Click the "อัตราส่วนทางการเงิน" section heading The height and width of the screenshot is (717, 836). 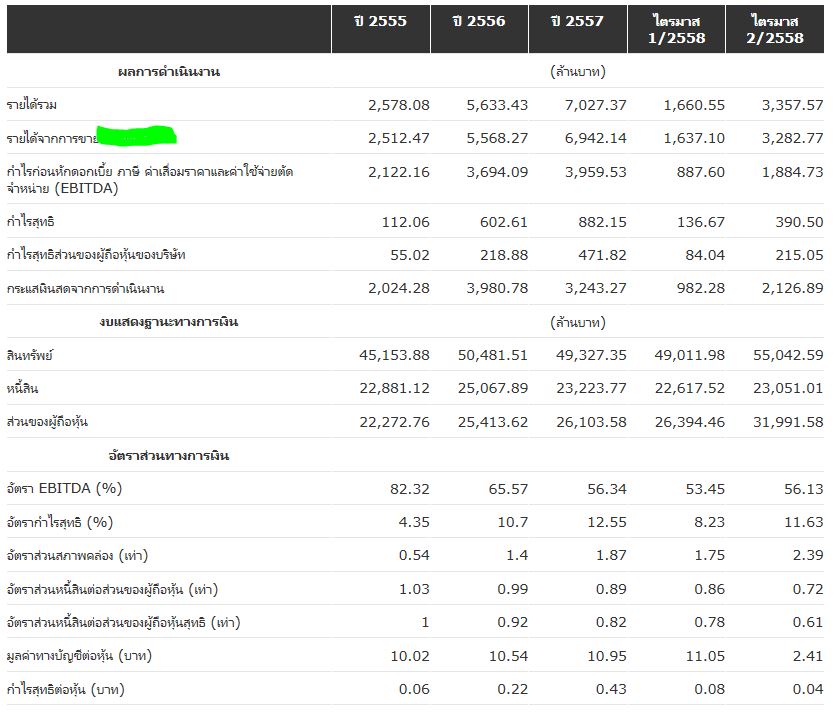[169, 456]
